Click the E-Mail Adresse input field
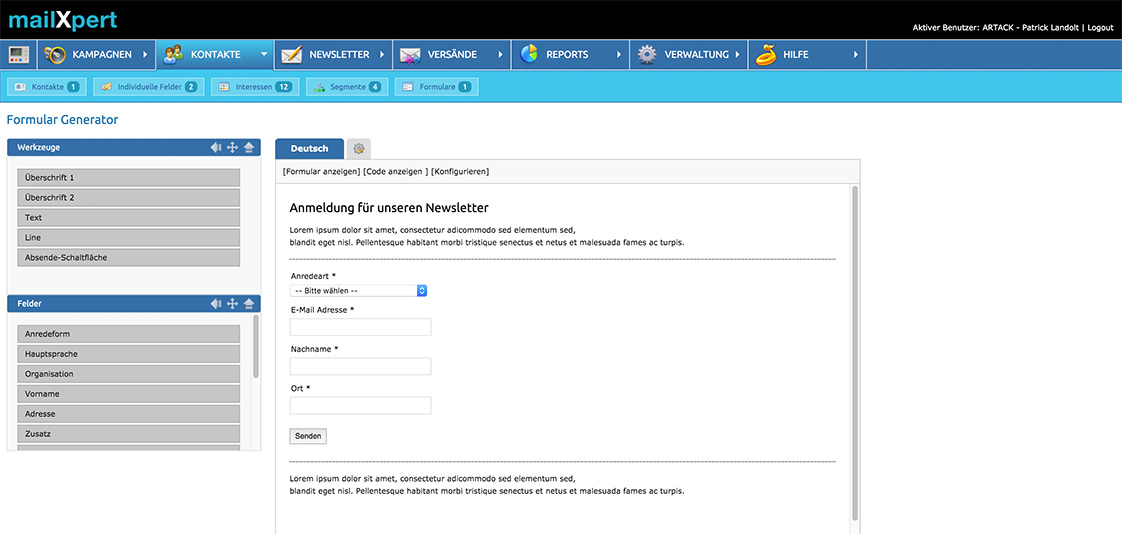 coord(360,327)
